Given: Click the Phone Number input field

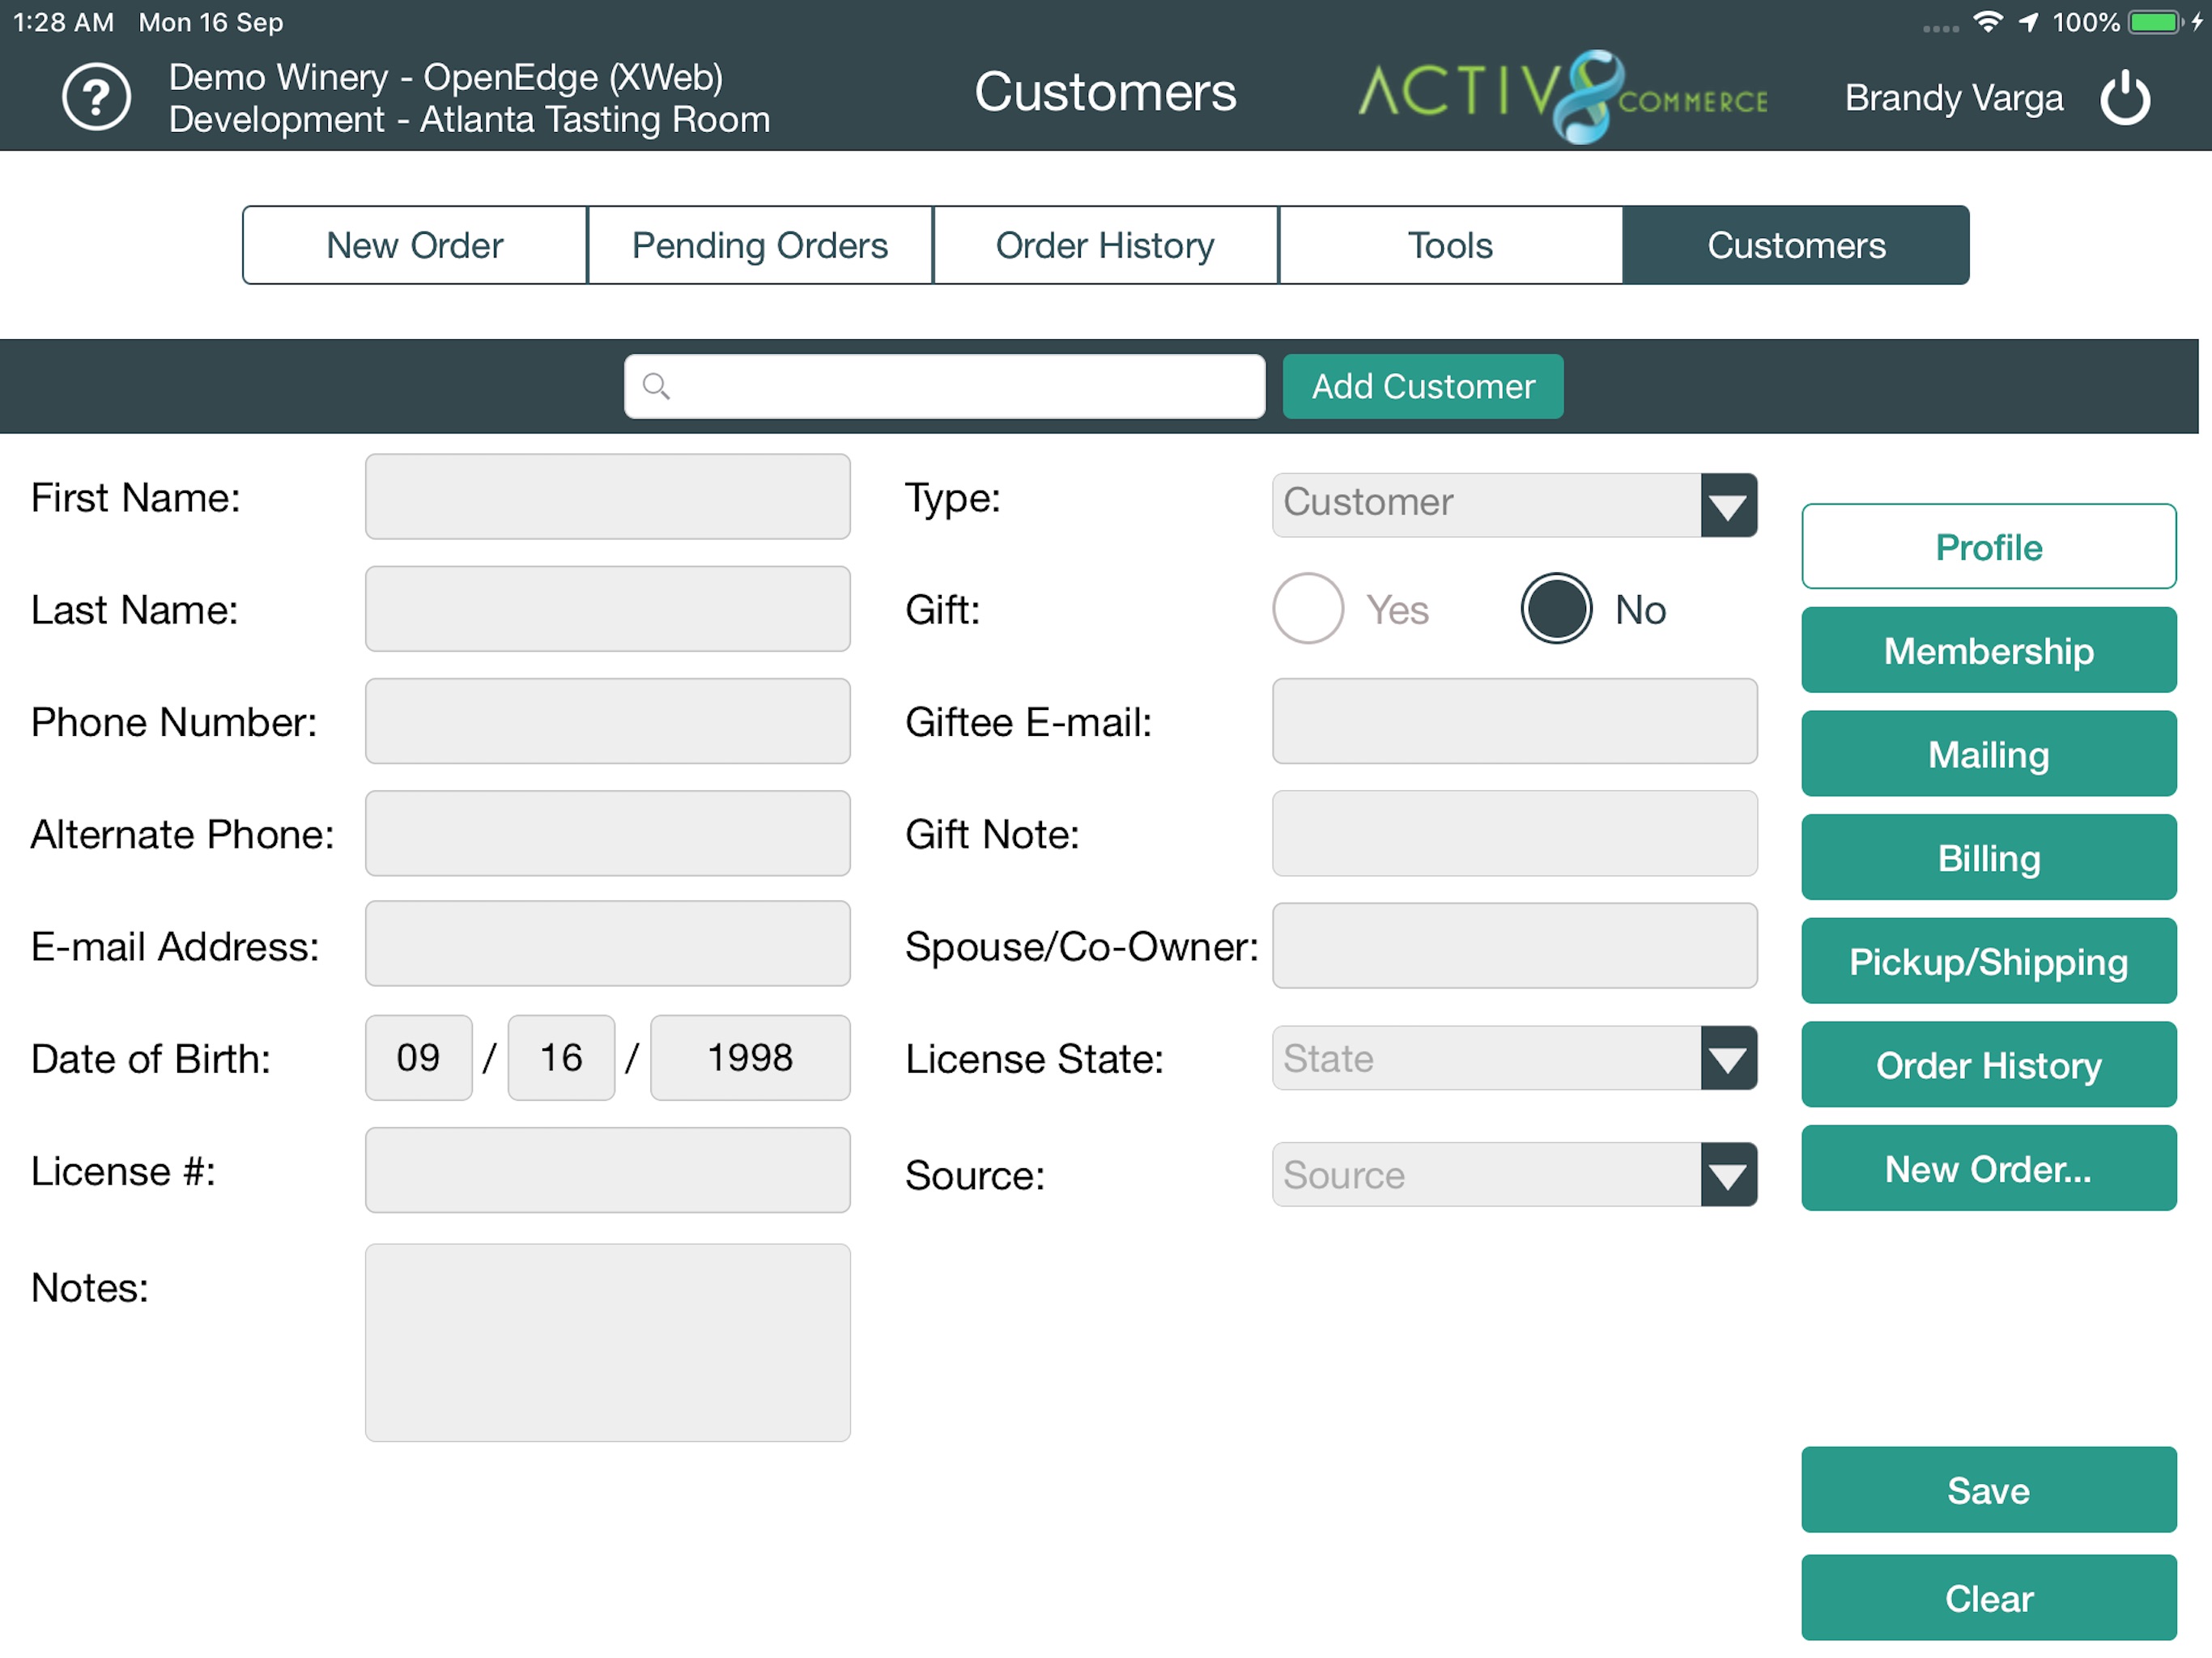Looking at the screenshot, I should (x=608, y=721).
